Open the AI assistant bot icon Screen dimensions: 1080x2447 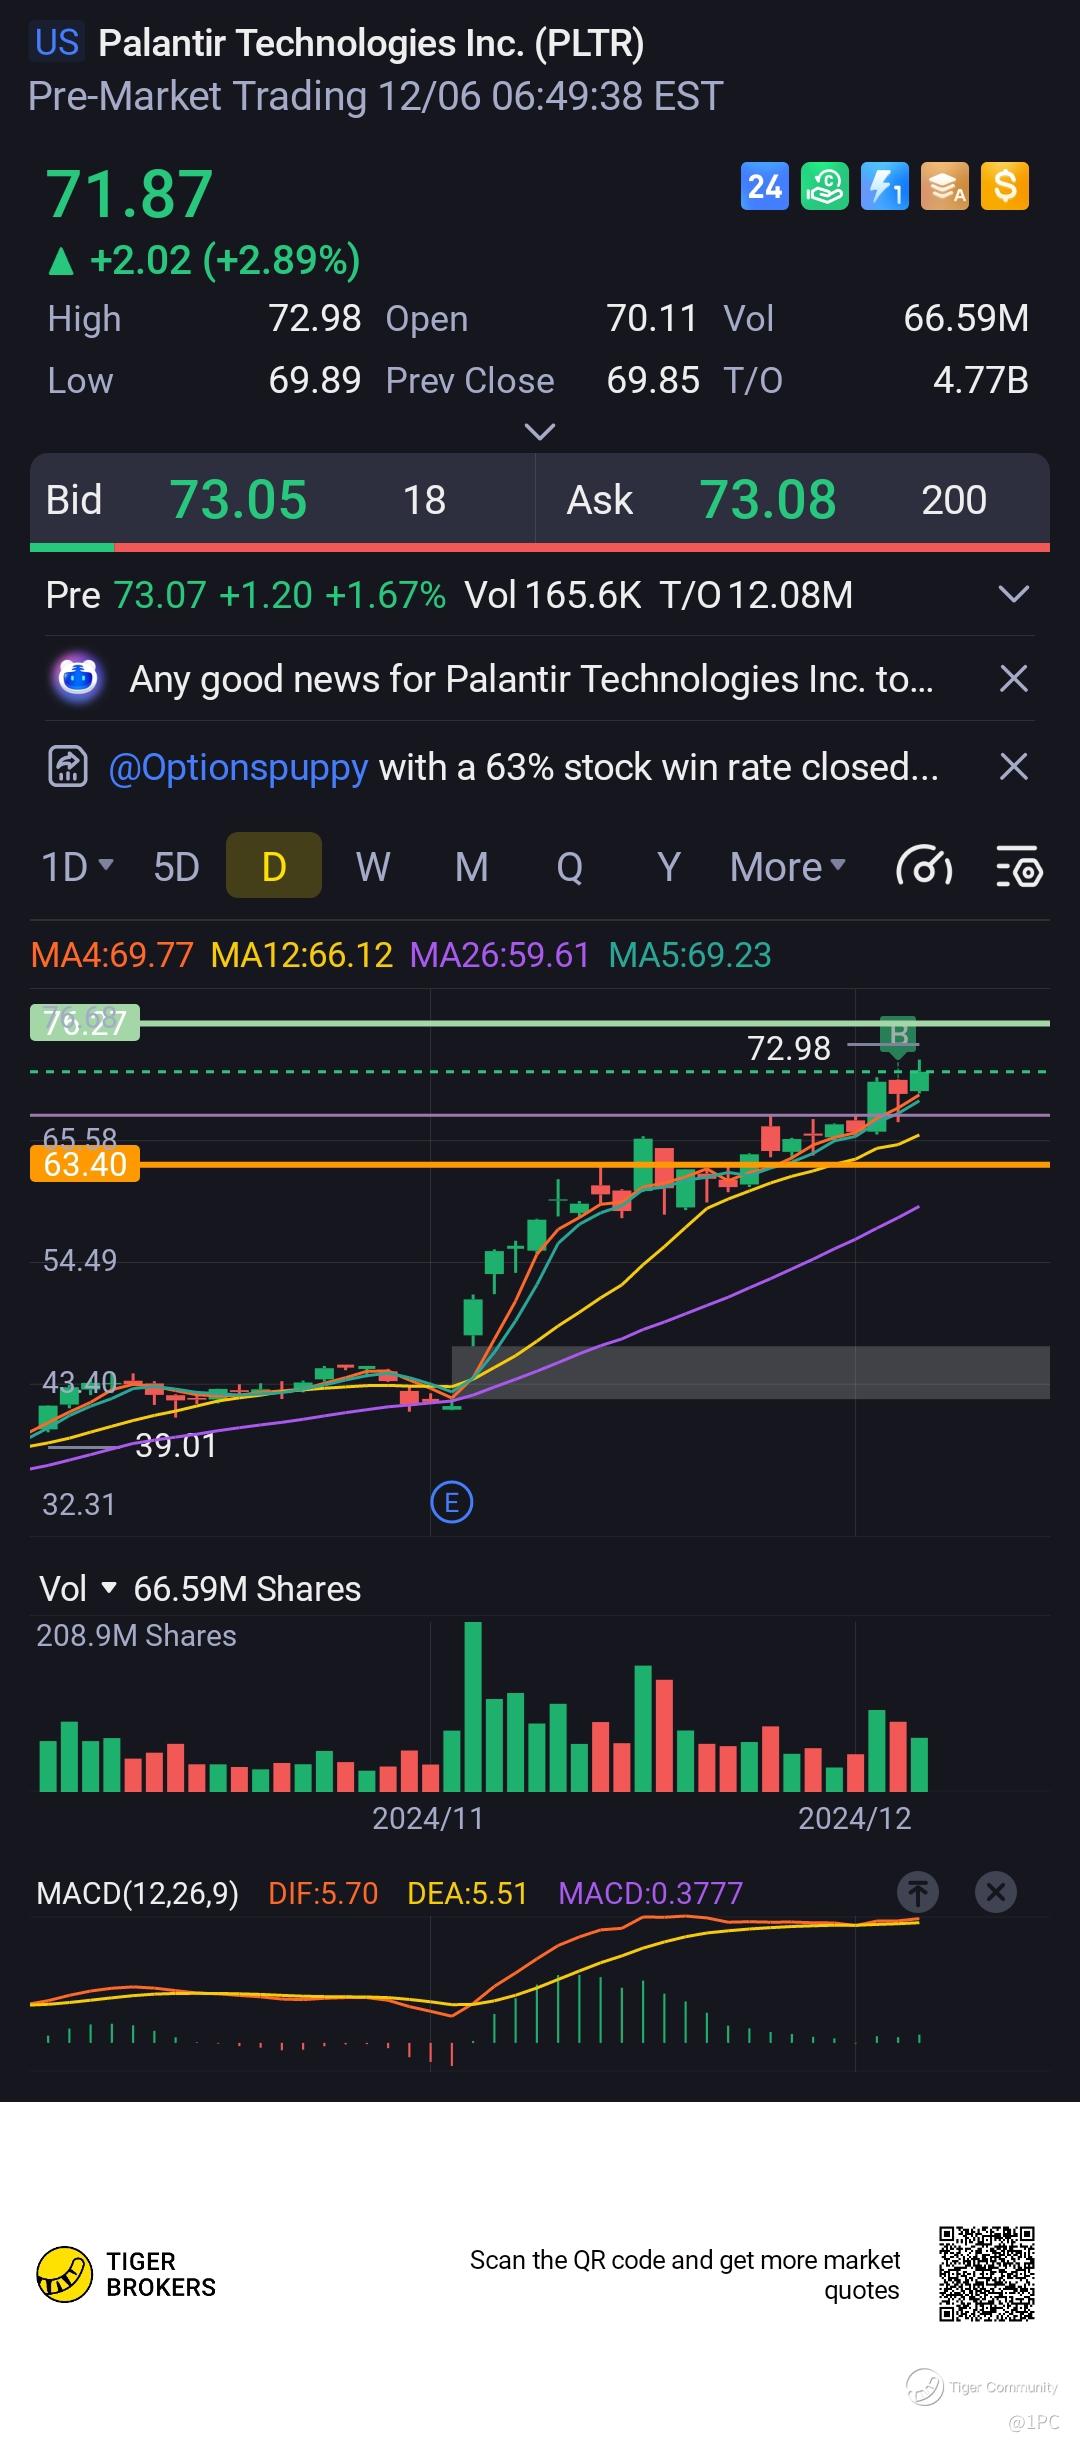[77, 679]
